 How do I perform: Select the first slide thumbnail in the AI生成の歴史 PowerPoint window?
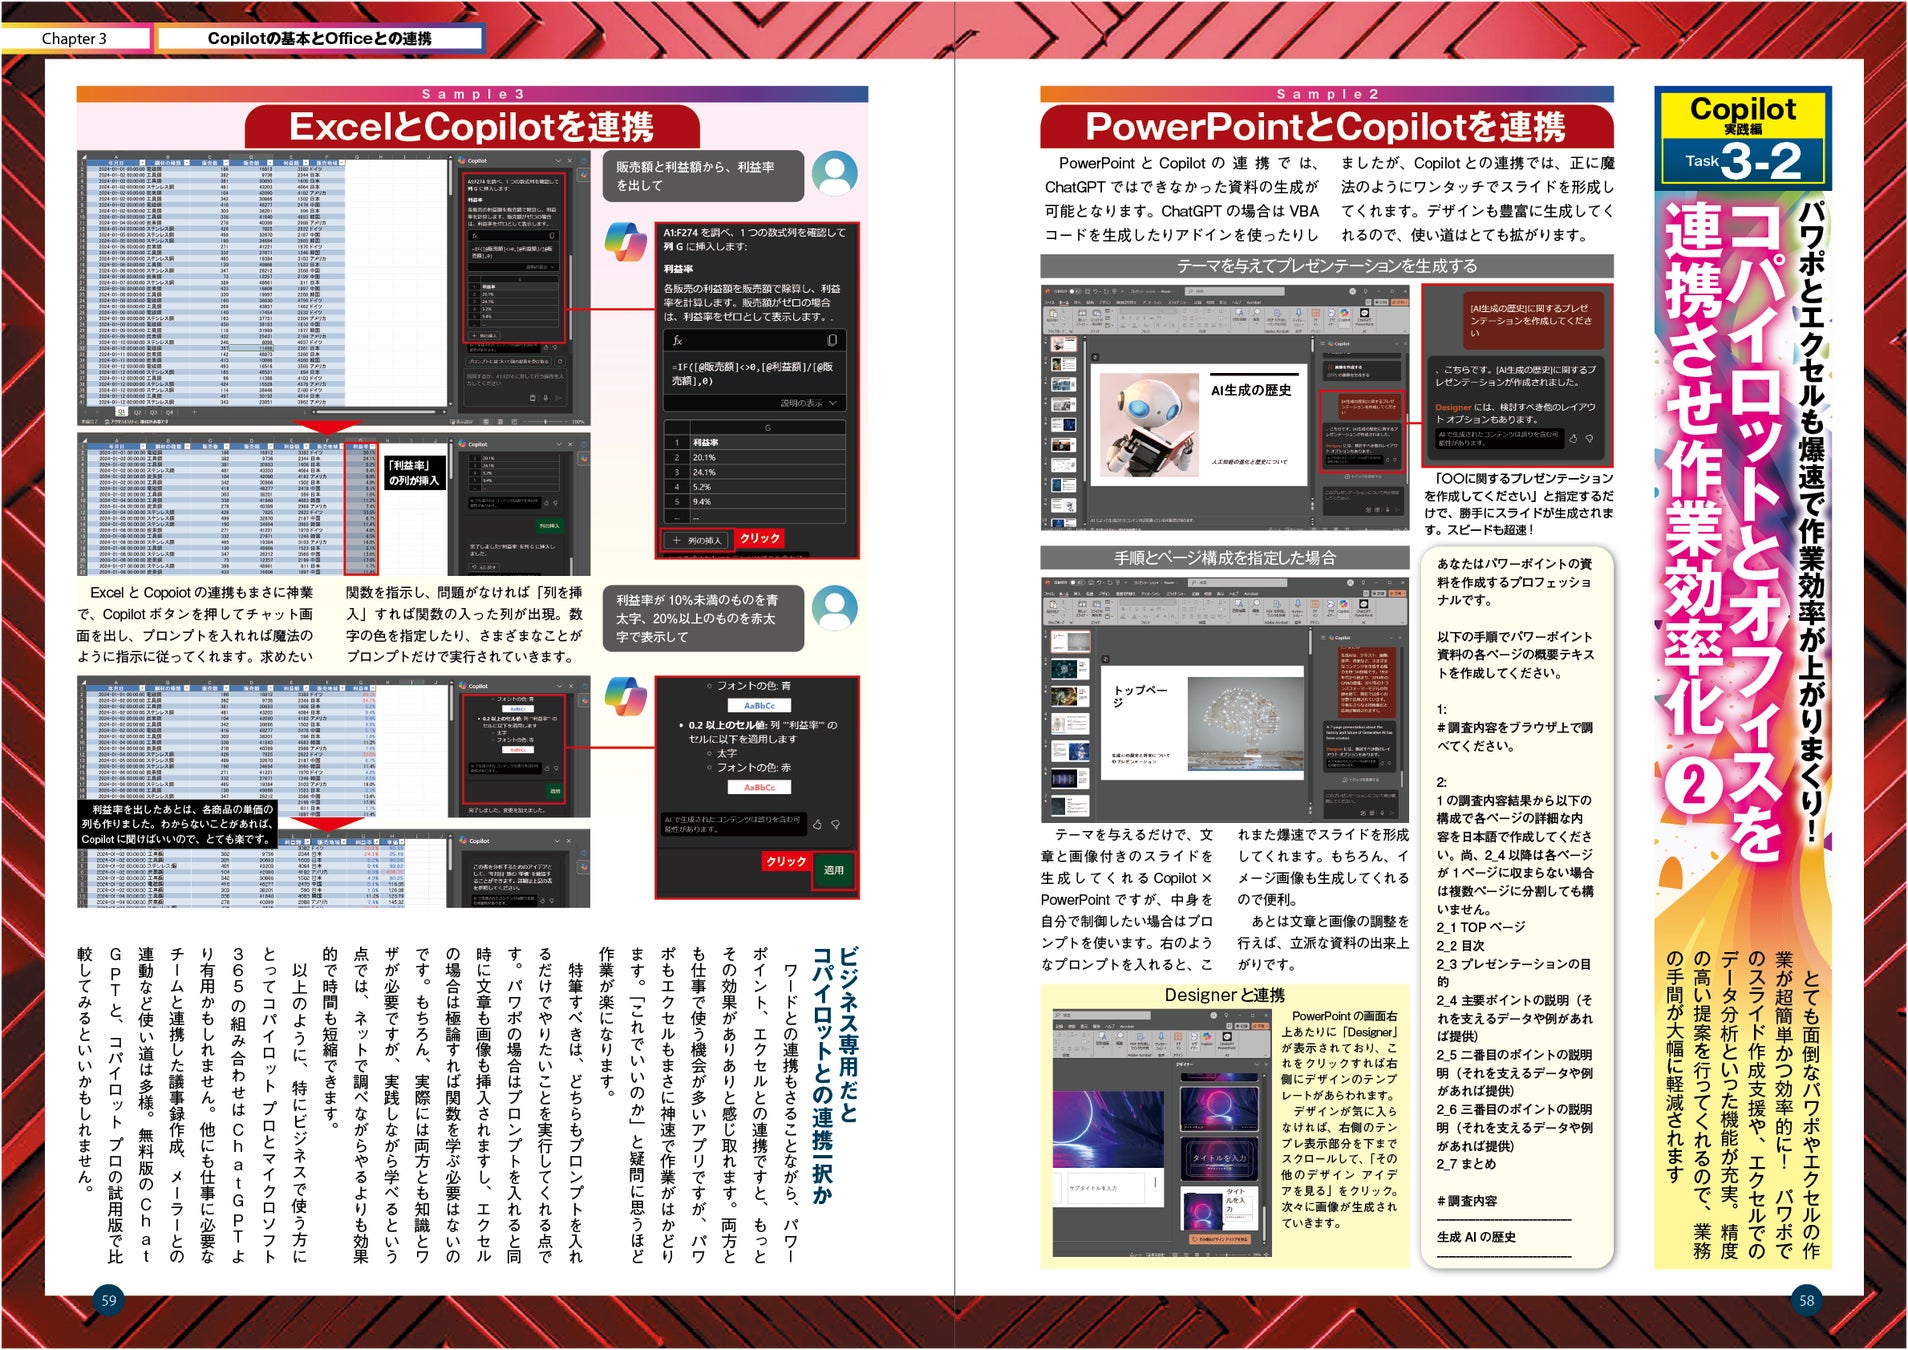(x=1062, y=345)
